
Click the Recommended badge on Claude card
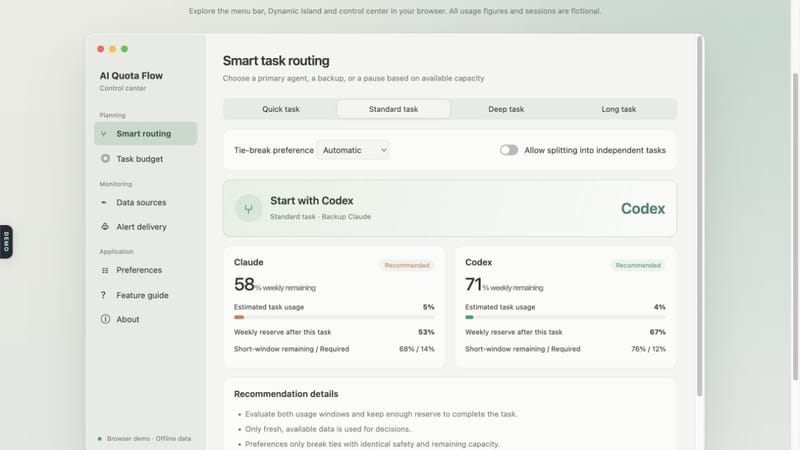(x=407, y=265)
